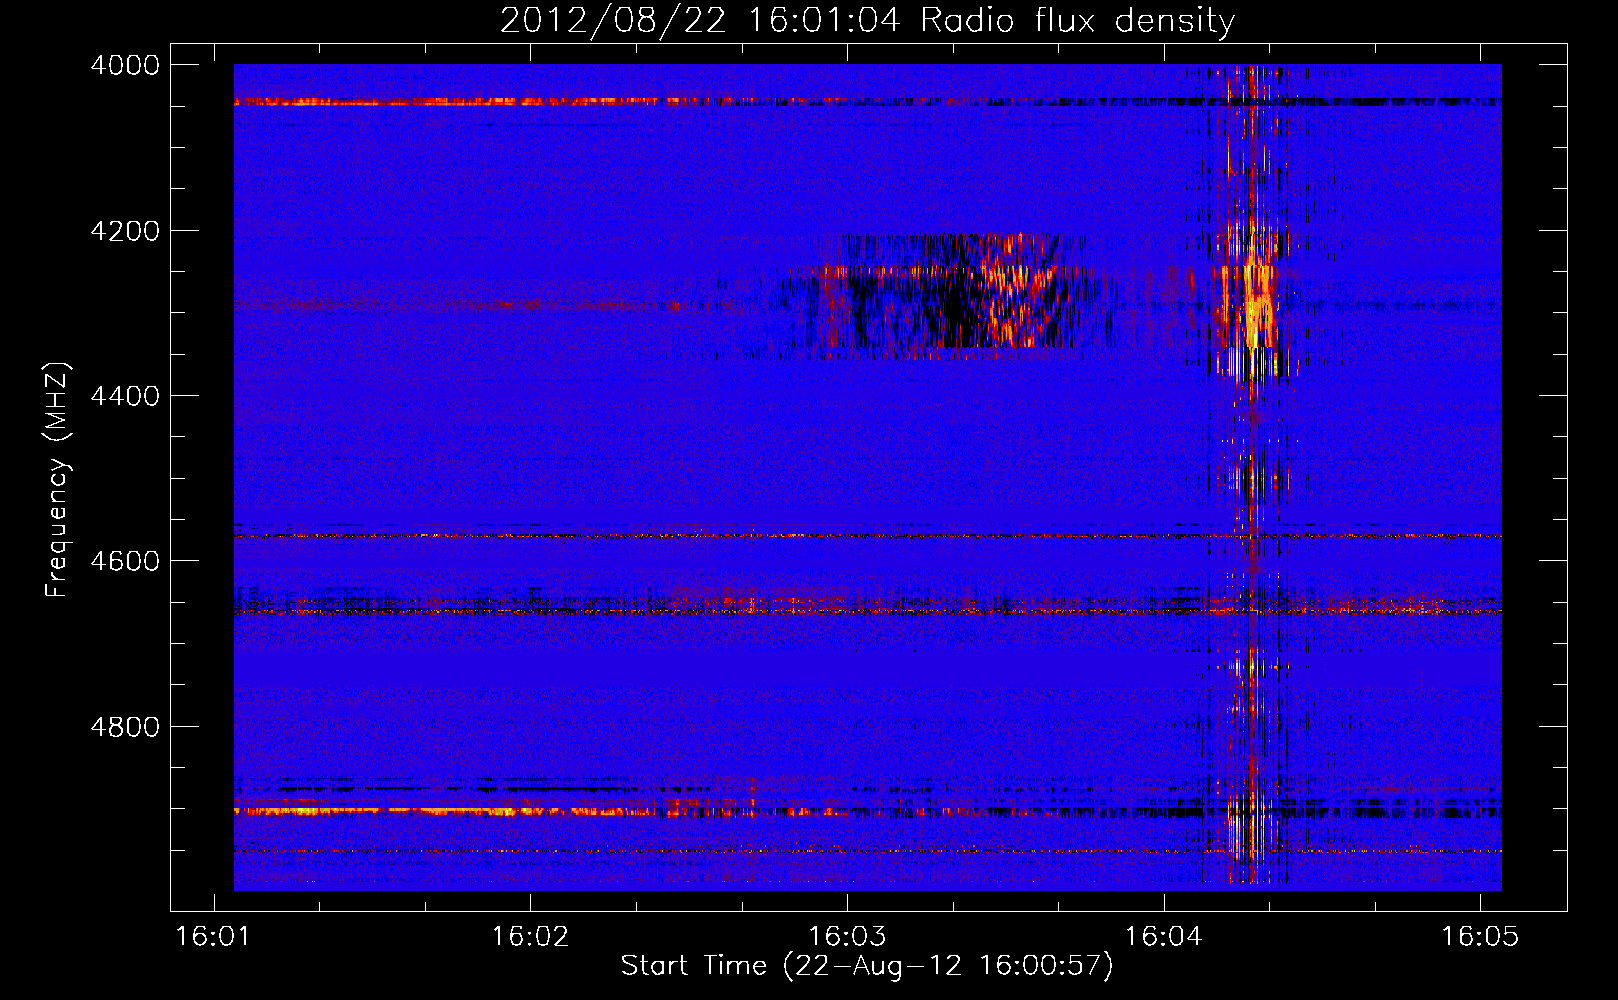Click the 16:05 time tick label
This screenshot has width=1618, height=1000.
point(1479,937)
